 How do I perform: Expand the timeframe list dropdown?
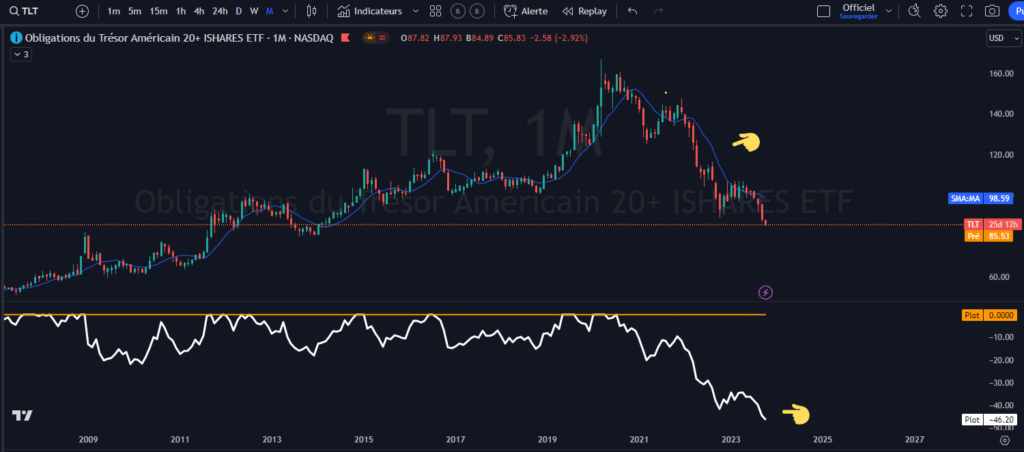[x=284, y=11]
